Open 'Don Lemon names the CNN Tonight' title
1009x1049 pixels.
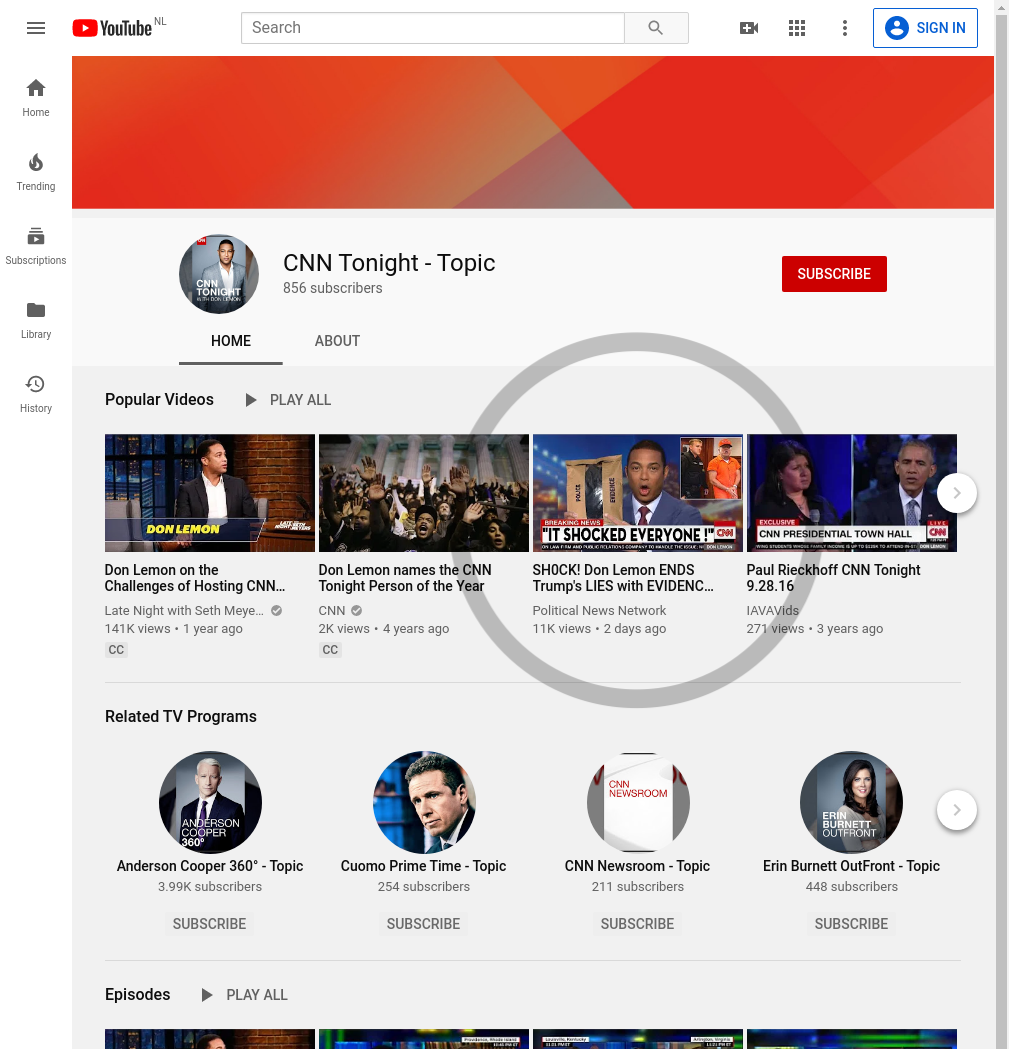[x=405, y=578]
